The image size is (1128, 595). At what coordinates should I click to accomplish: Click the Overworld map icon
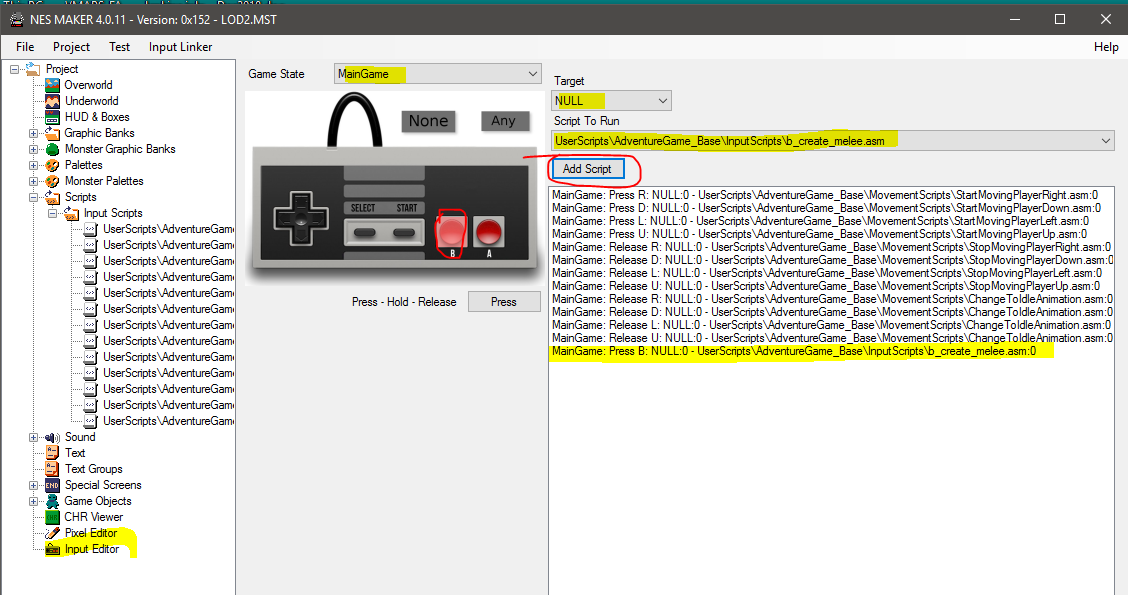[x=53, y=85]
